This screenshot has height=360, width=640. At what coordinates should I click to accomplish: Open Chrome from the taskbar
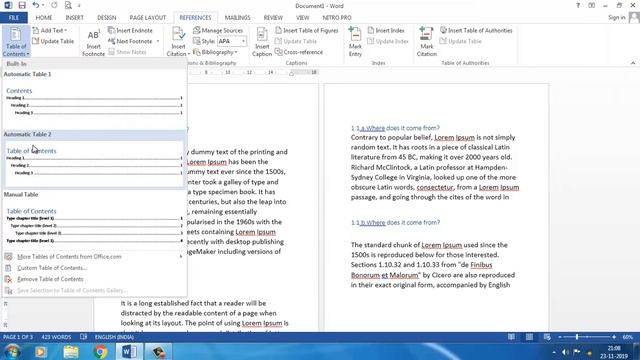100,351
